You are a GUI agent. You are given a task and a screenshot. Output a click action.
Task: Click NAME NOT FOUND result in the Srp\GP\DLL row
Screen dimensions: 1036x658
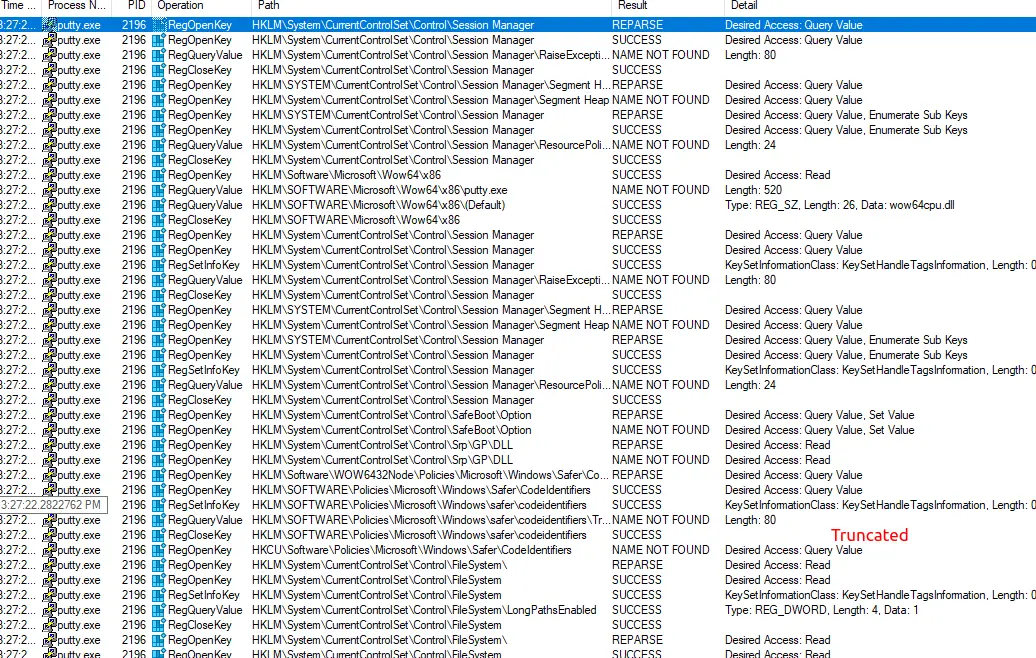tap(661, 460)
